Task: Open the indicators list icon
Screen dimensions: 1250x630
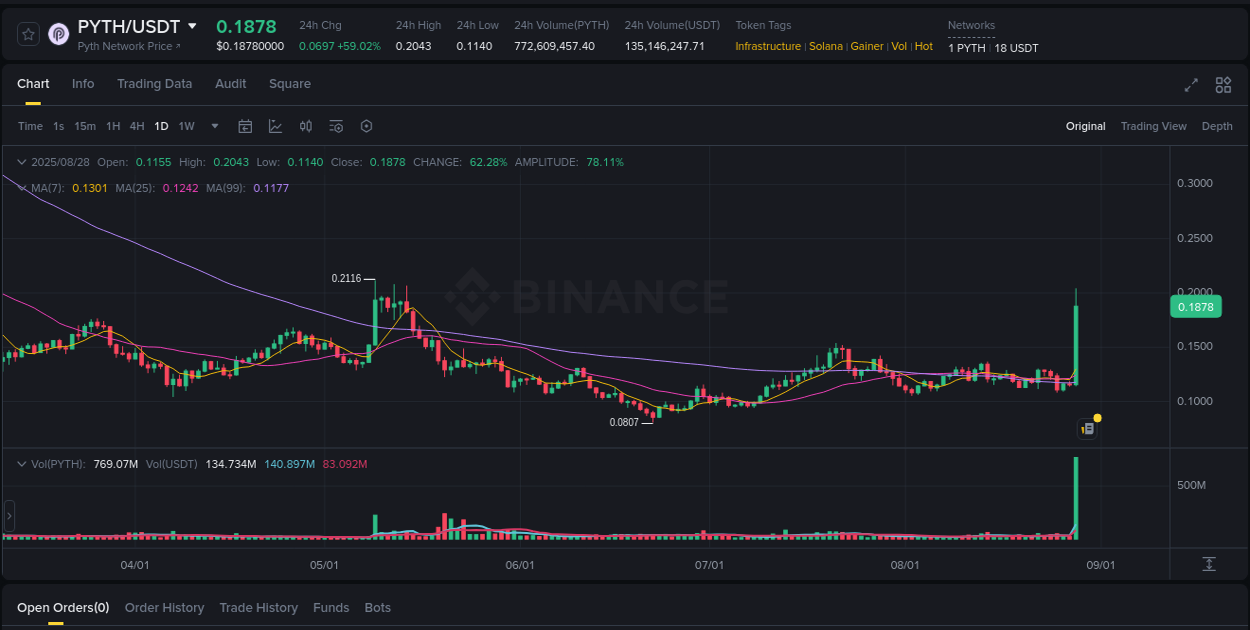Action: coord(336,126)
